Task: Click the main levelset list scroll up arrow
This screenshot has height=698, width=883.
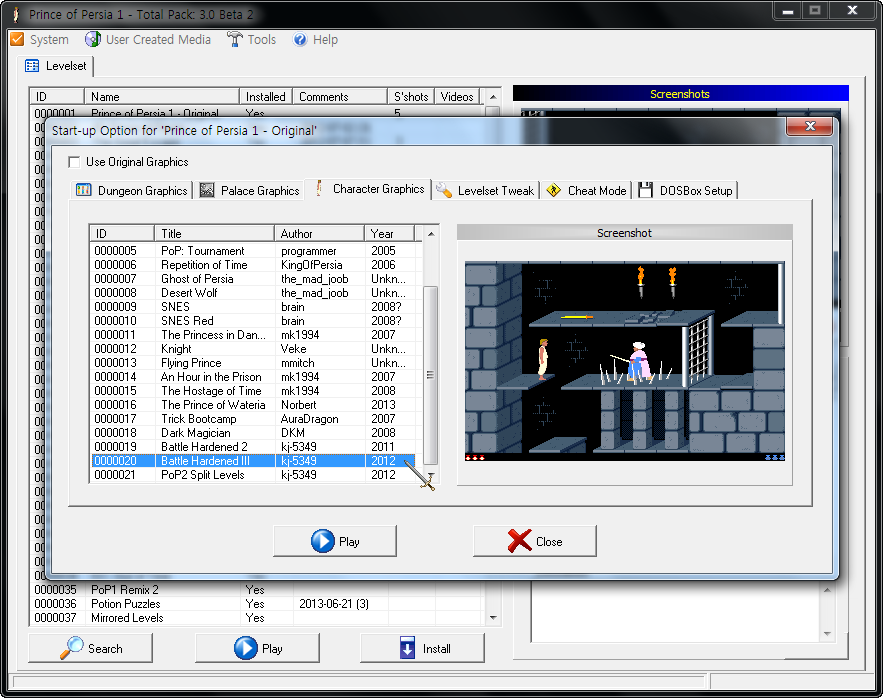Action: (493, 97)
